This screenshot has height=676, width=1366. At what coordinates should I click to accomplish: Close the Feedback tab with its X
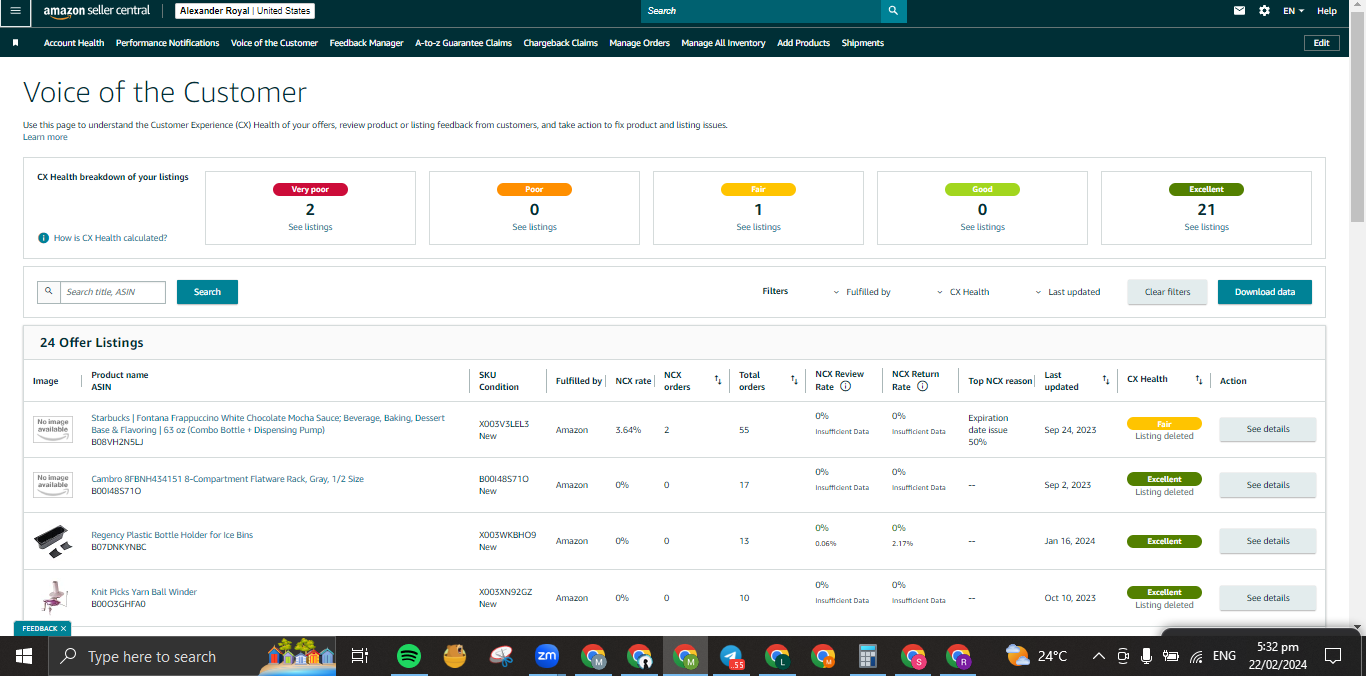(x=64, y=628)
